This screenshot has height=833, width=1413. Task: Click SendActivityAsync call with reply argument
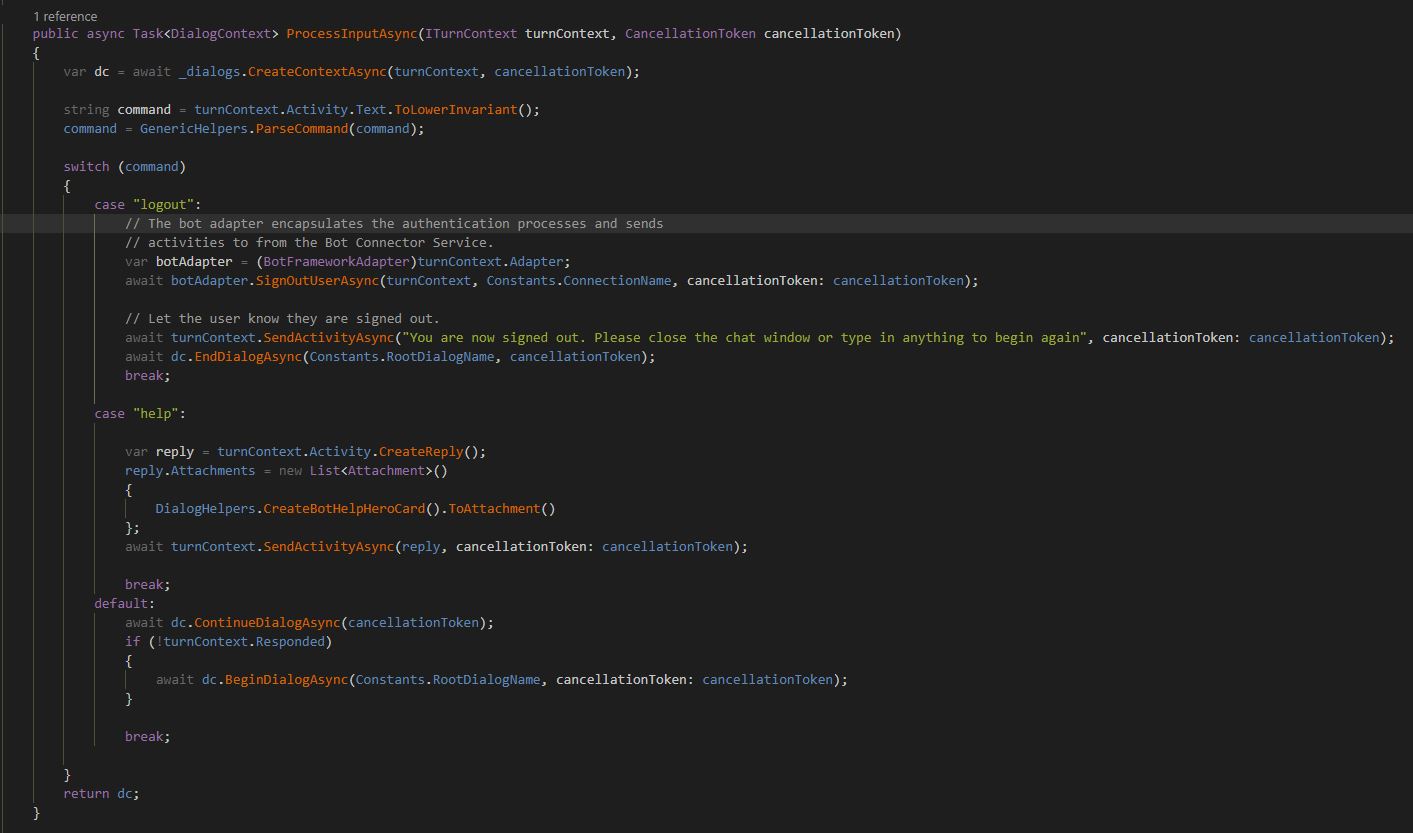coord(328,546)
